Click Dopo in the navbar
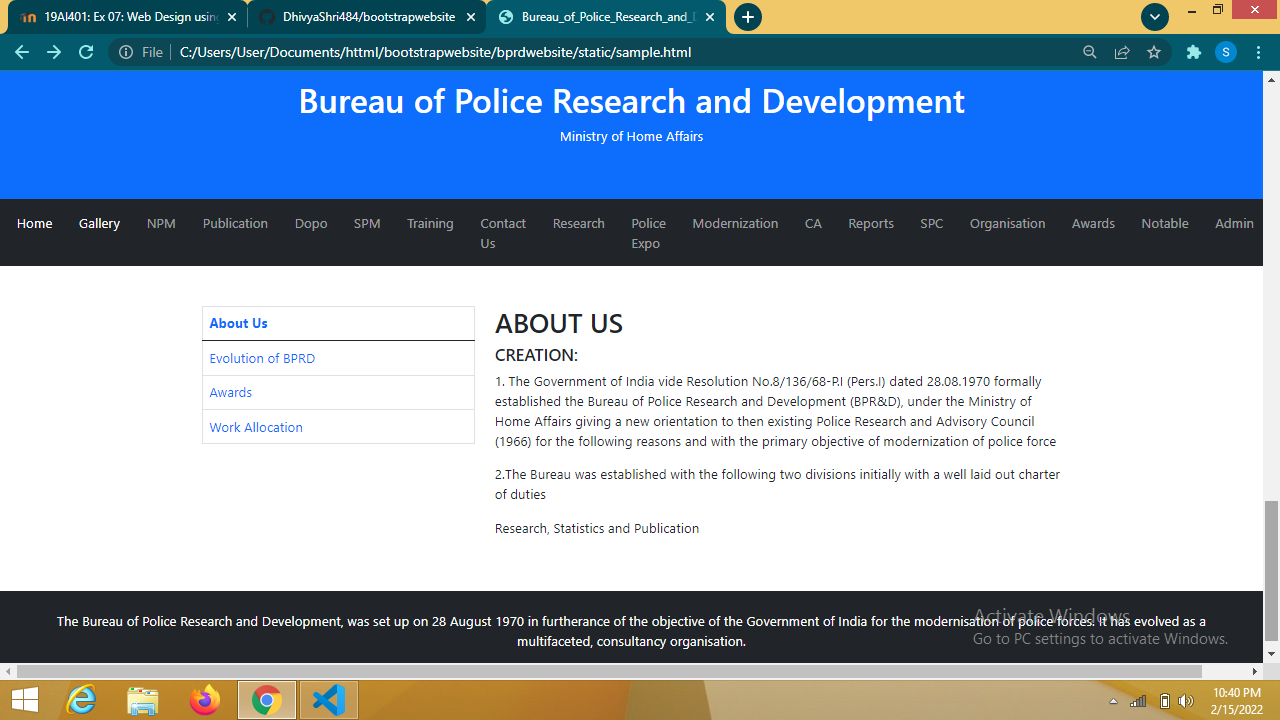This screenshot has width=1280, height=720. tap(311, 223)
